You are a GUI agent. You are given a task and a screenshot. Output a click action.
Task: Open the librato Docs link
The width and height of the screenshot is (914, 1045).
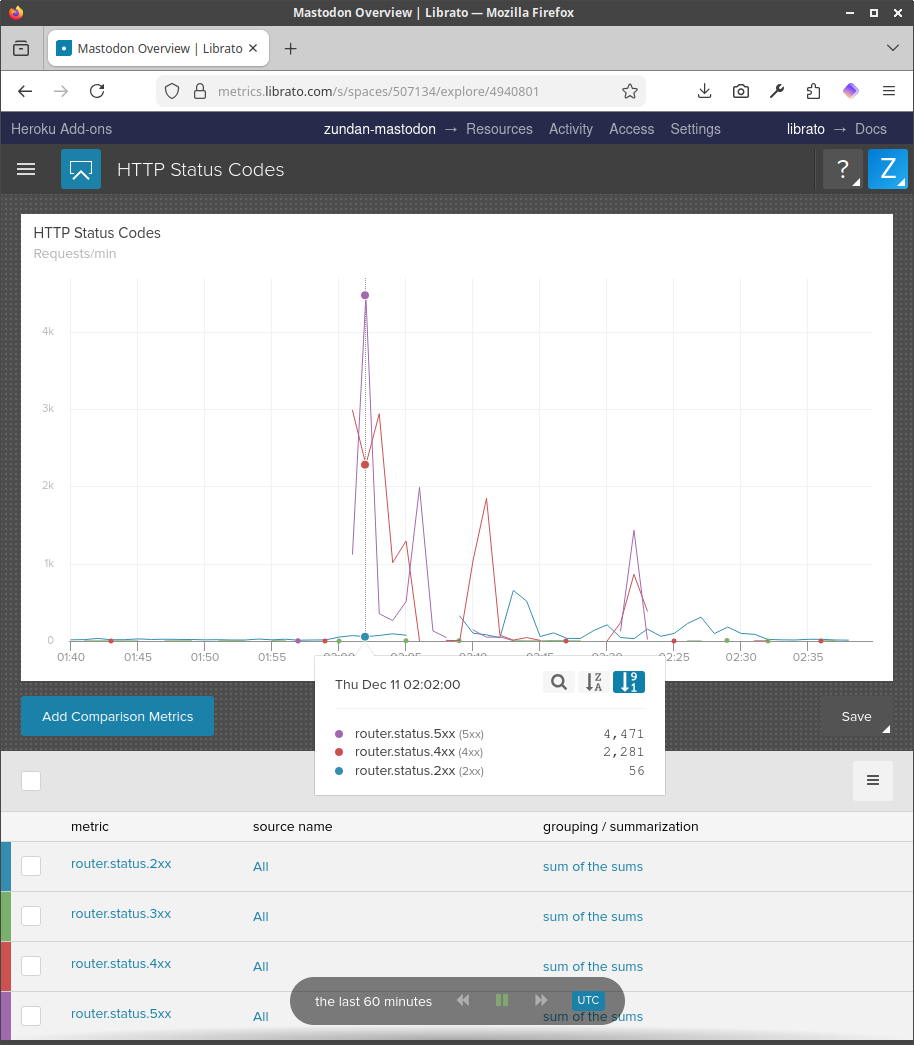[x=871, y=129]
